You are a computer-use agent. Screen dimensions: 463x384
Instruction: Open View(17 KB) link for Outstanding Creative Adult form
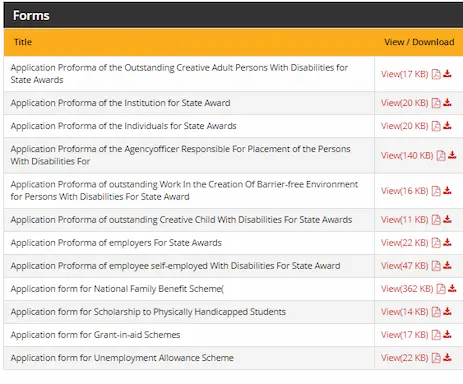click(x=404, y=74)
